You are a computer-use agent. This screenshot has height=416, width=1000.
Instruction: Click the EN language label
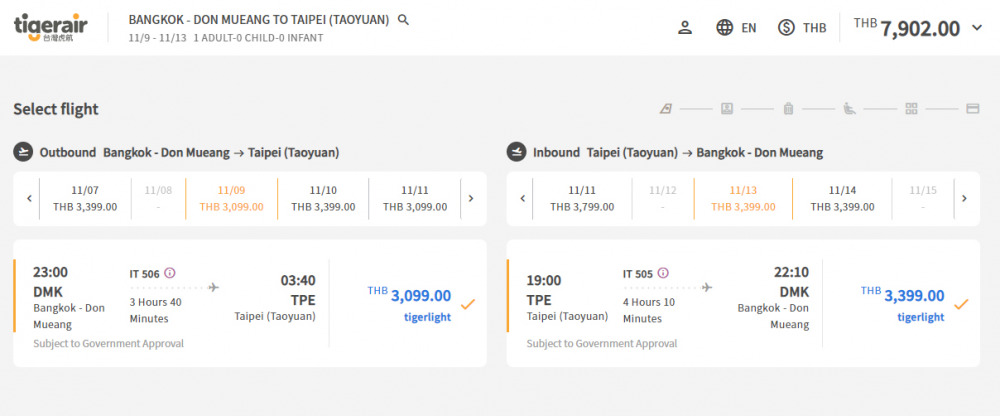click(x=749, y=28)
